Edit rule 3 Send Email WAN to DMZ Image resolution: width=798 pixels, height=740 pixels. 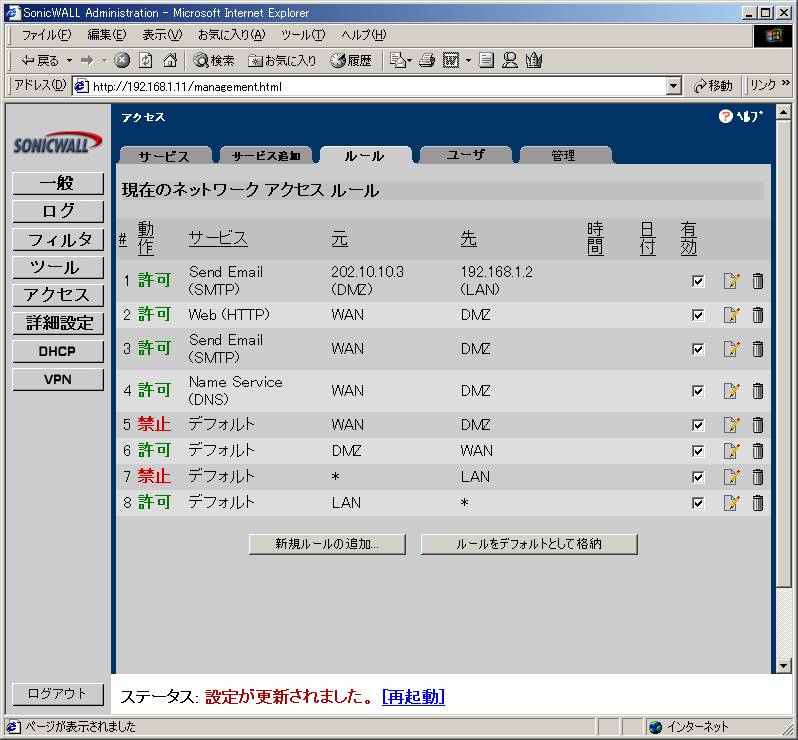(731, 349)
